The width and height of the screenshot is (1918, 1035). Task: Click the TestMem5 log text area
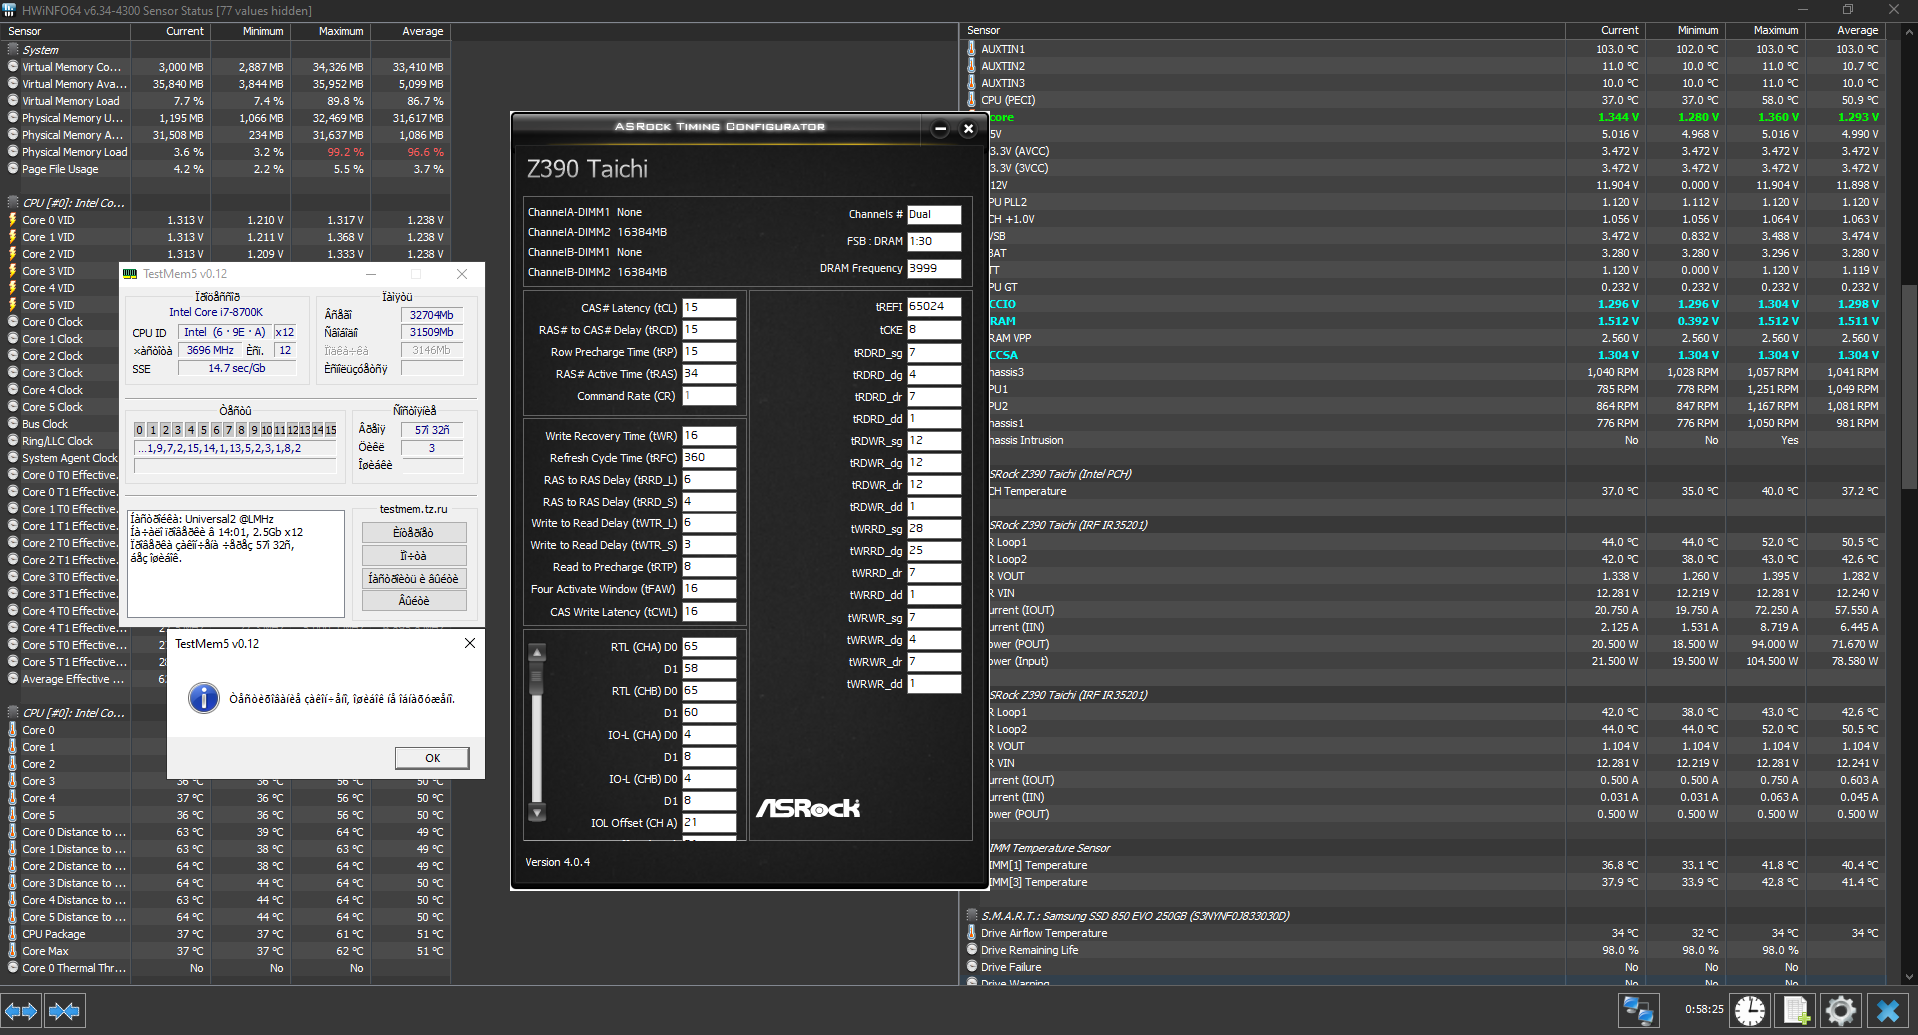(236, 564)
